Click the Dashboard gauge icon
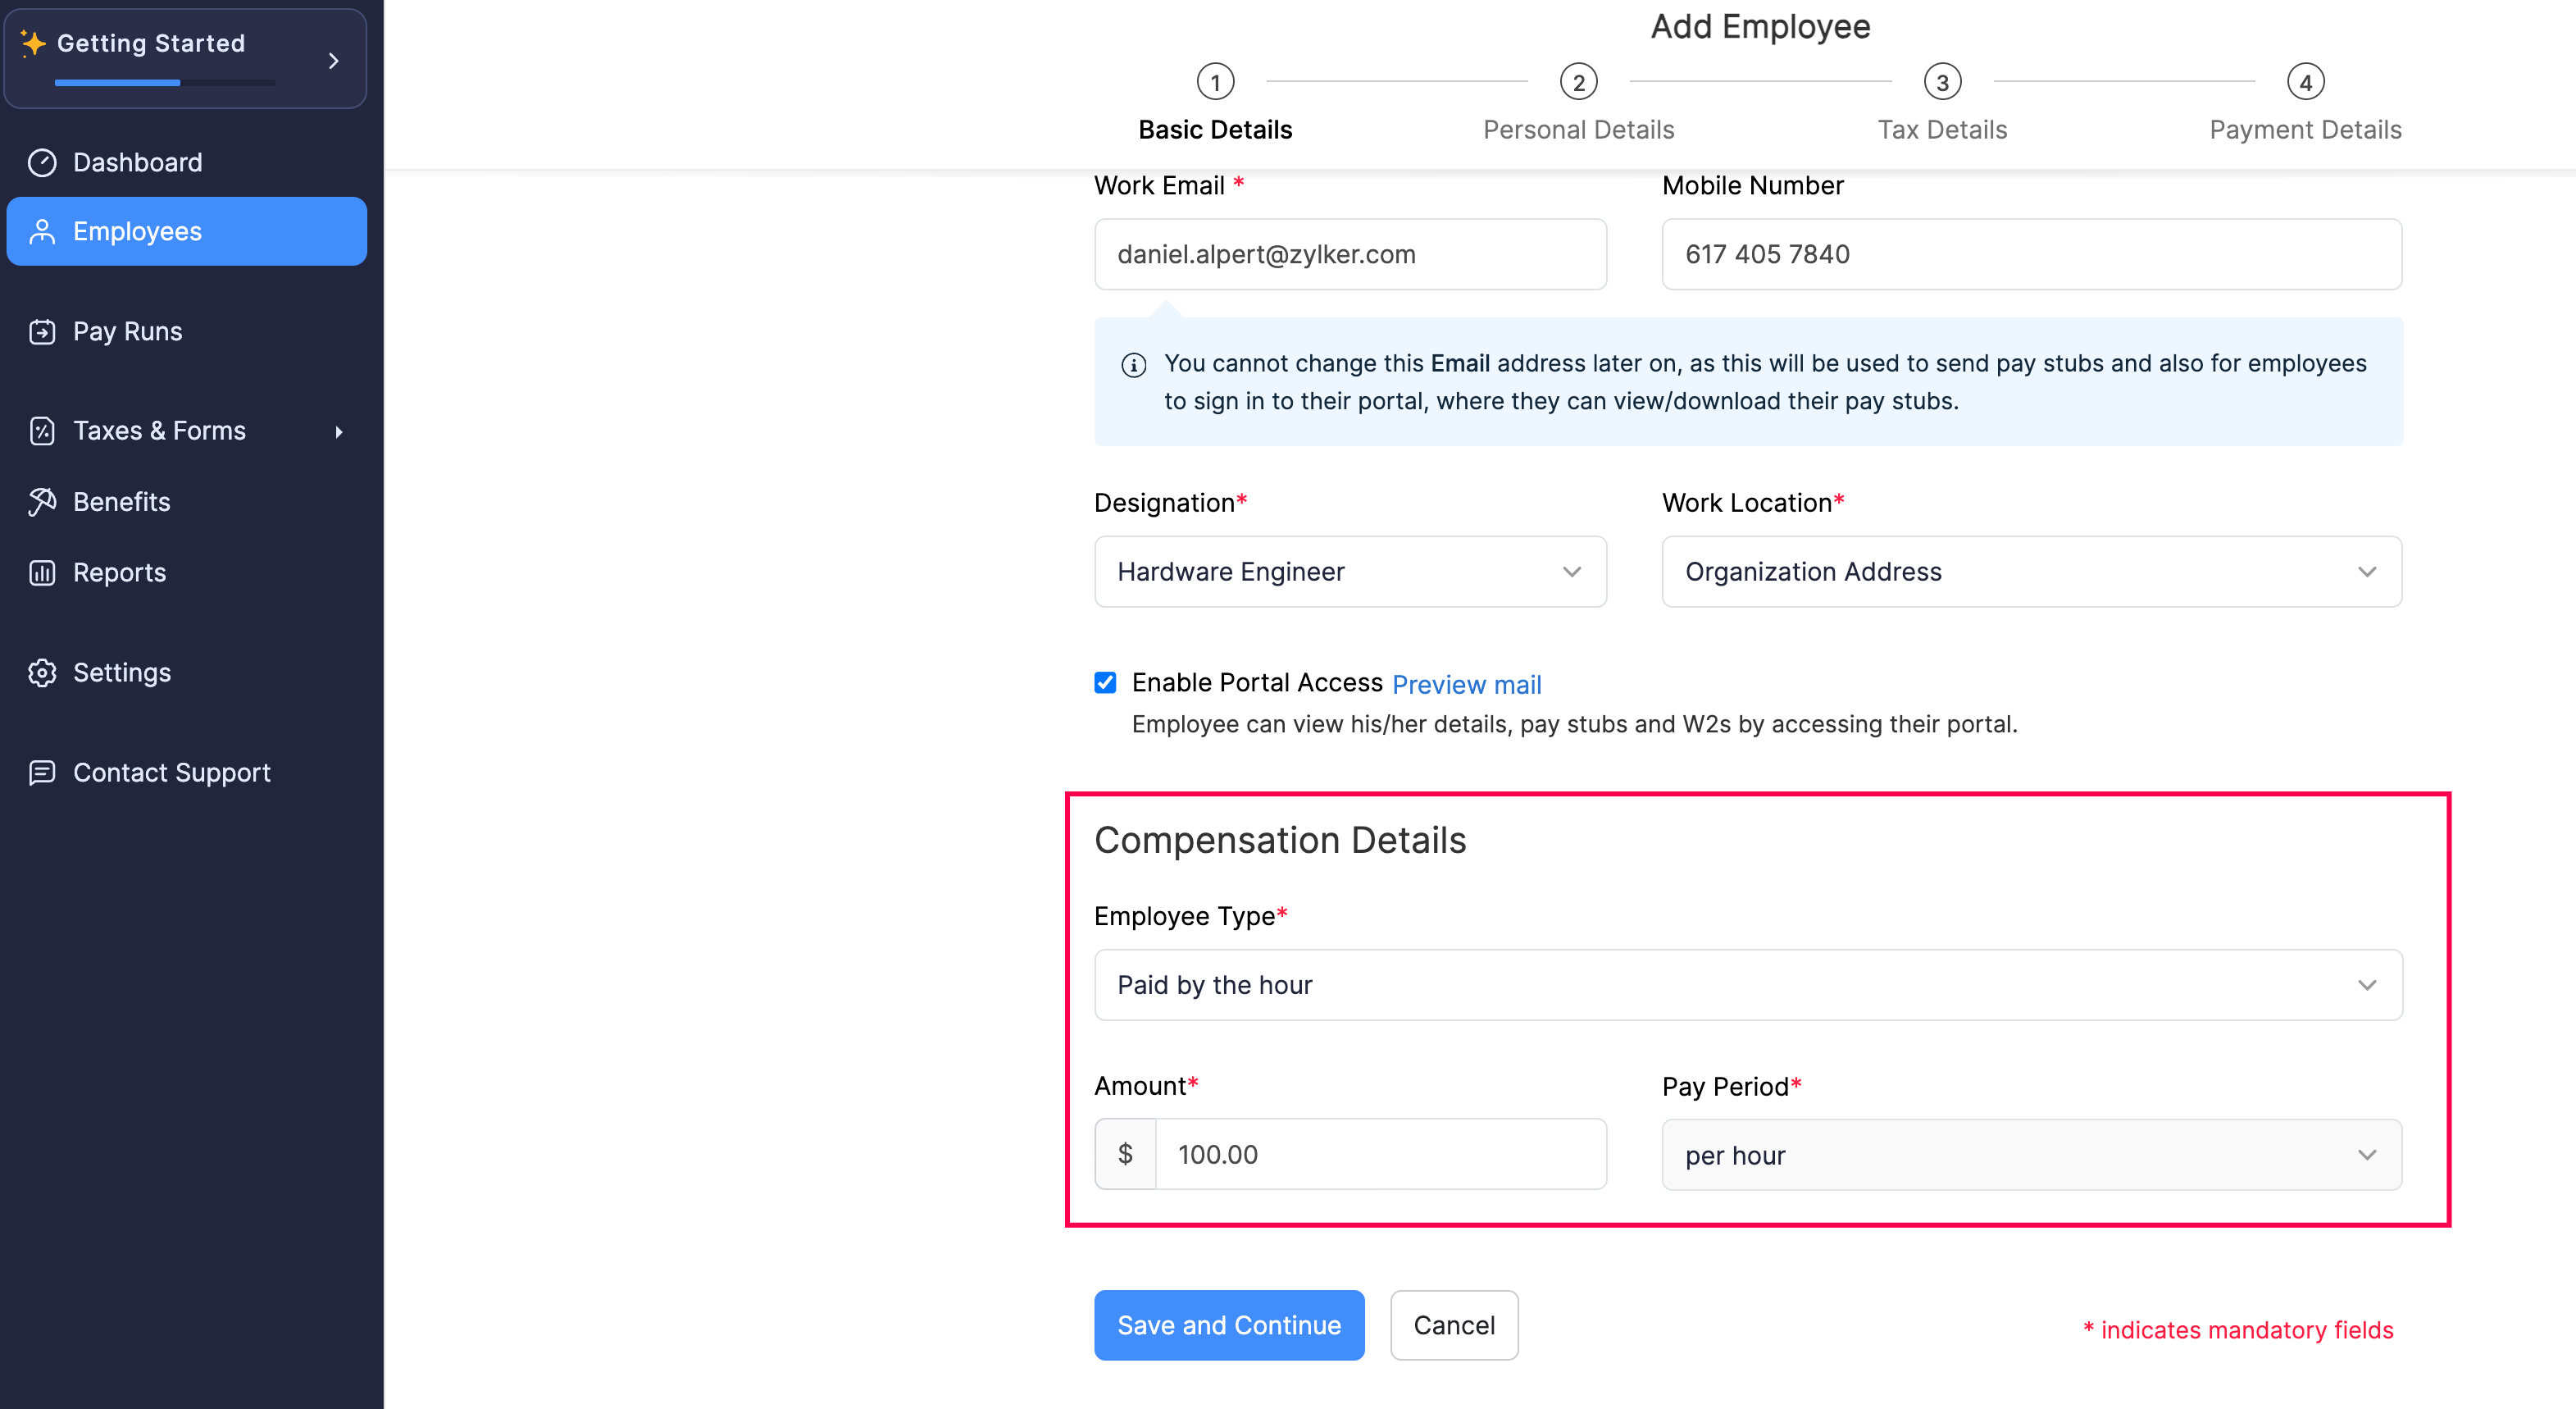This screenshot has width=2576, height=1409. pyautogui.click(x=42, y=162)
